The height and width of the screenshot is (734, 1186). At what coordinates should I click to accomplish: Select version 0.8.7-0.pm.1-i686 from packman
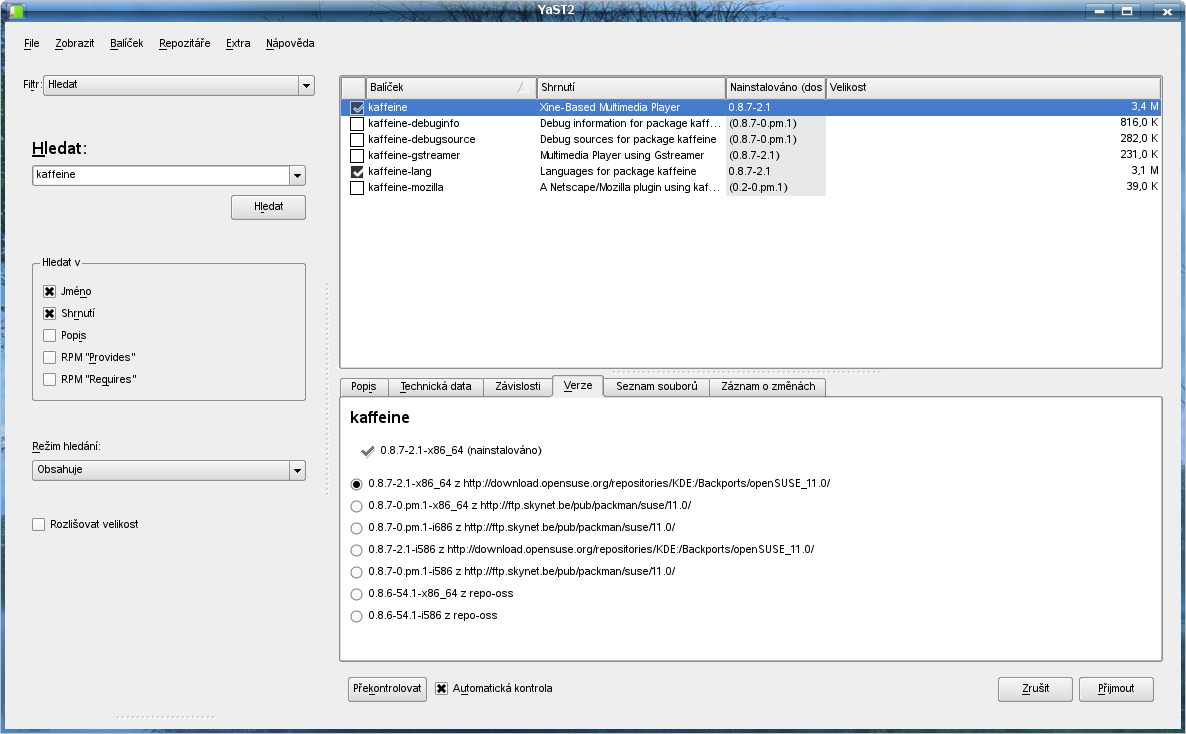[356, 528]
